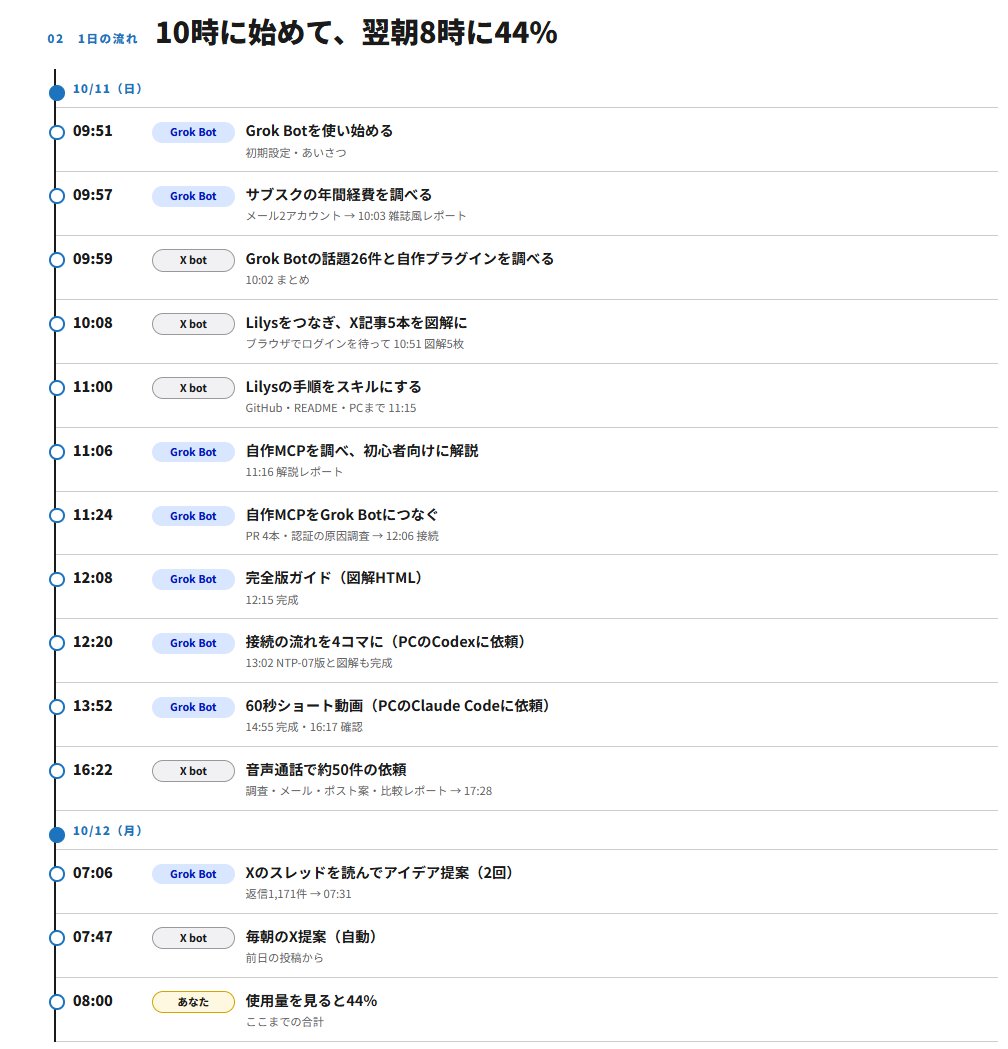The height and width of the screenshot is (1049, 1008).
Task: Select the 12:08 timeline circle marker
Action: (57, 579)
